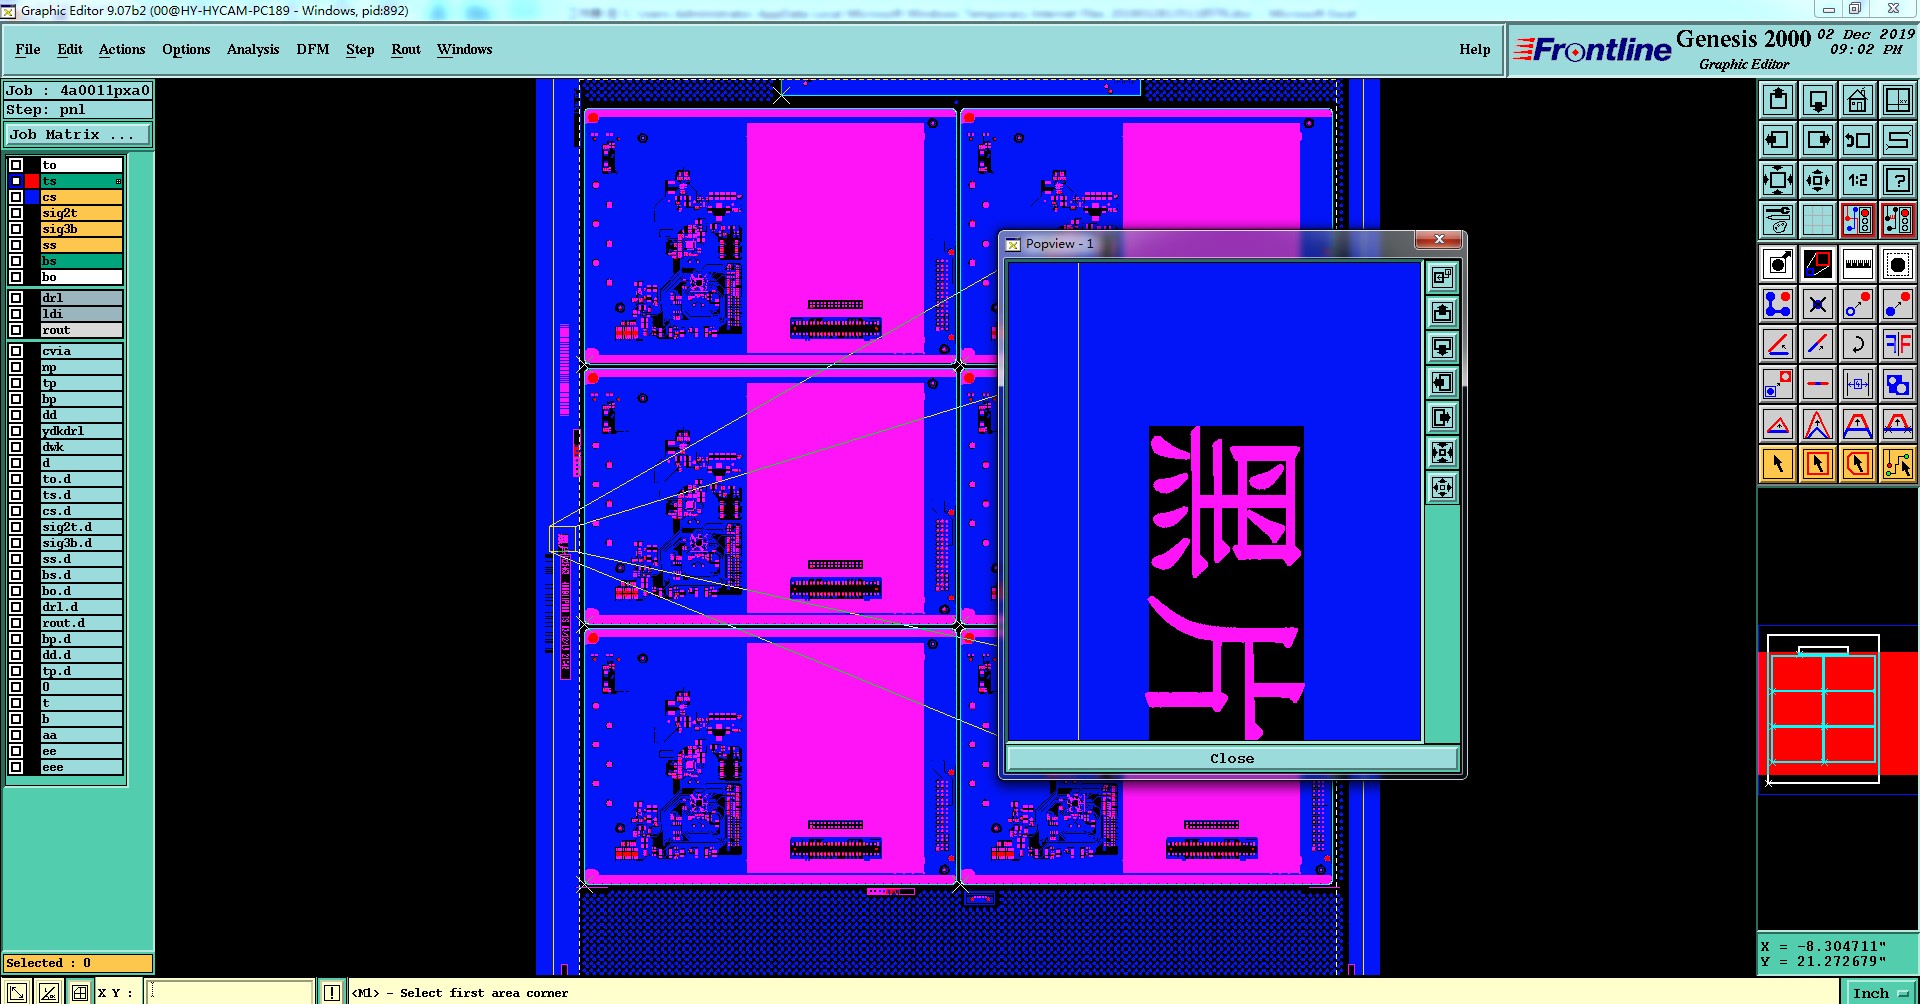The image size is (1920, 1004).
Task: Open the Help menu
Action: [x=1474, y=49]
